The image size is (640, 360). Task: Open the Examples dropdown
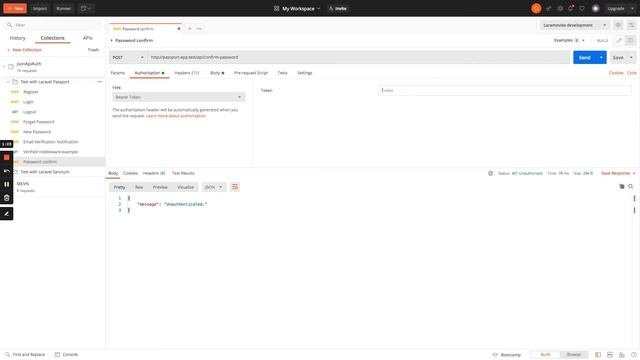point(569,40)
